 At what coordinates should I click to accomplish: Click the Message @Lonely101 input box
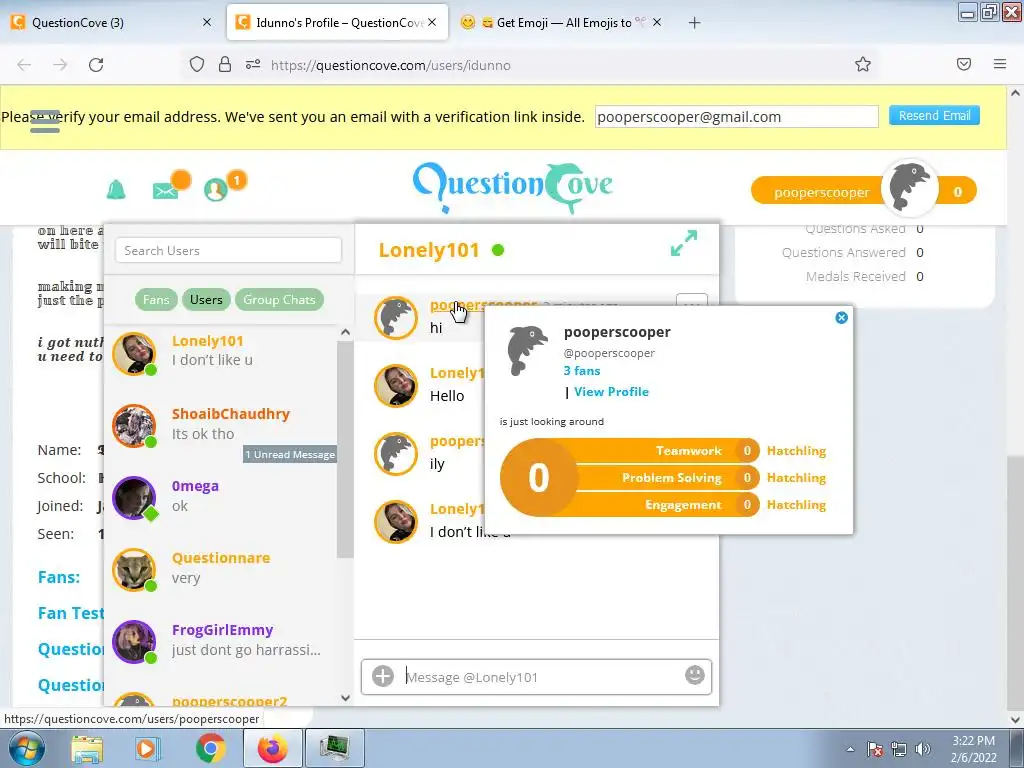[536, 677]
